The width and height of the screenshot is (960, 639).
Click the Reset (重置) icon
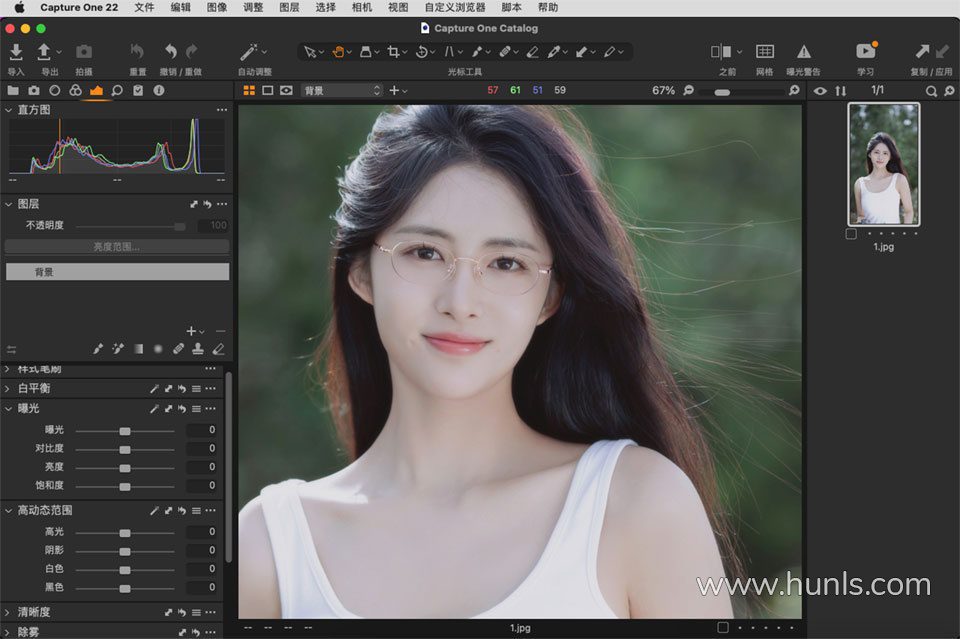point(137,52)
